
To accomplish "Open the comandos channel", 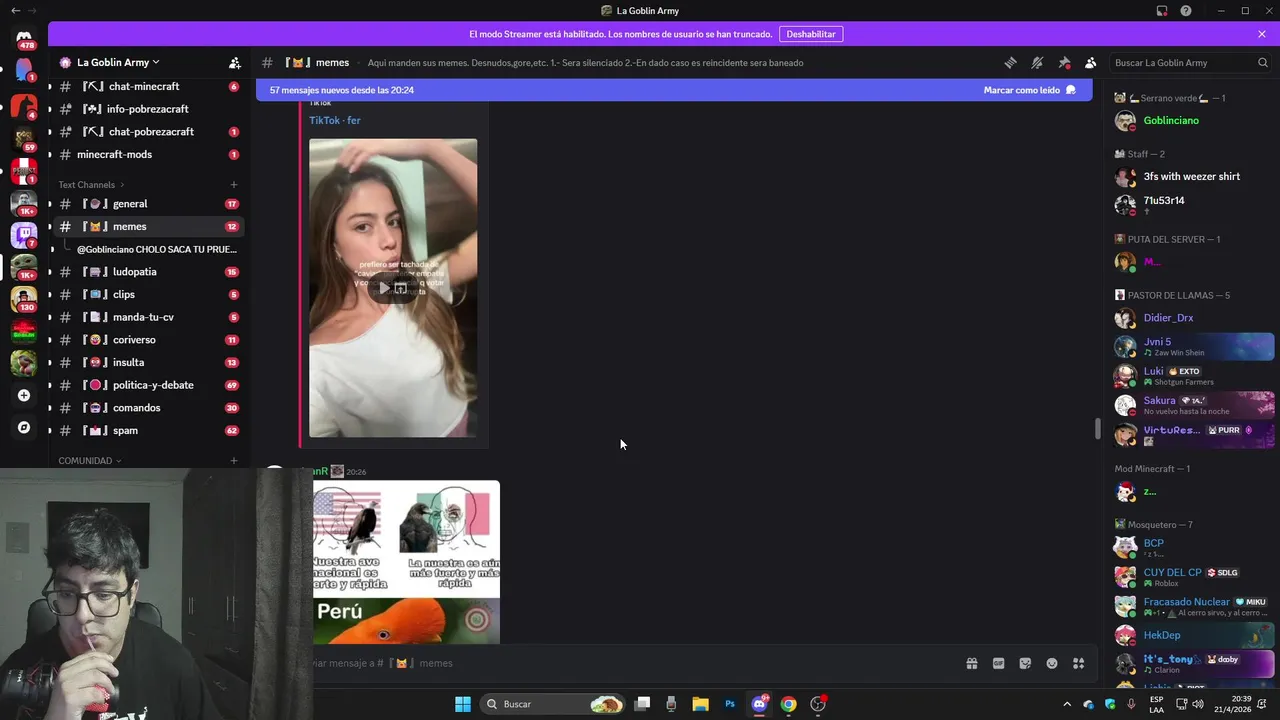I will (x=148, y=408).
